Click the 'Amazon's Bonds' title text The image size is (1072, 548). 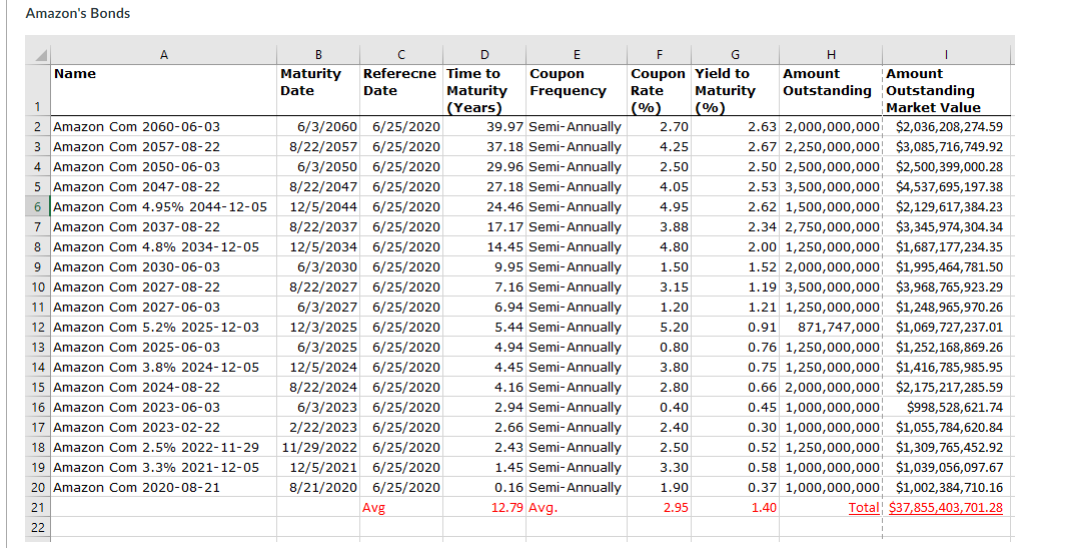(x=78, y=13)
